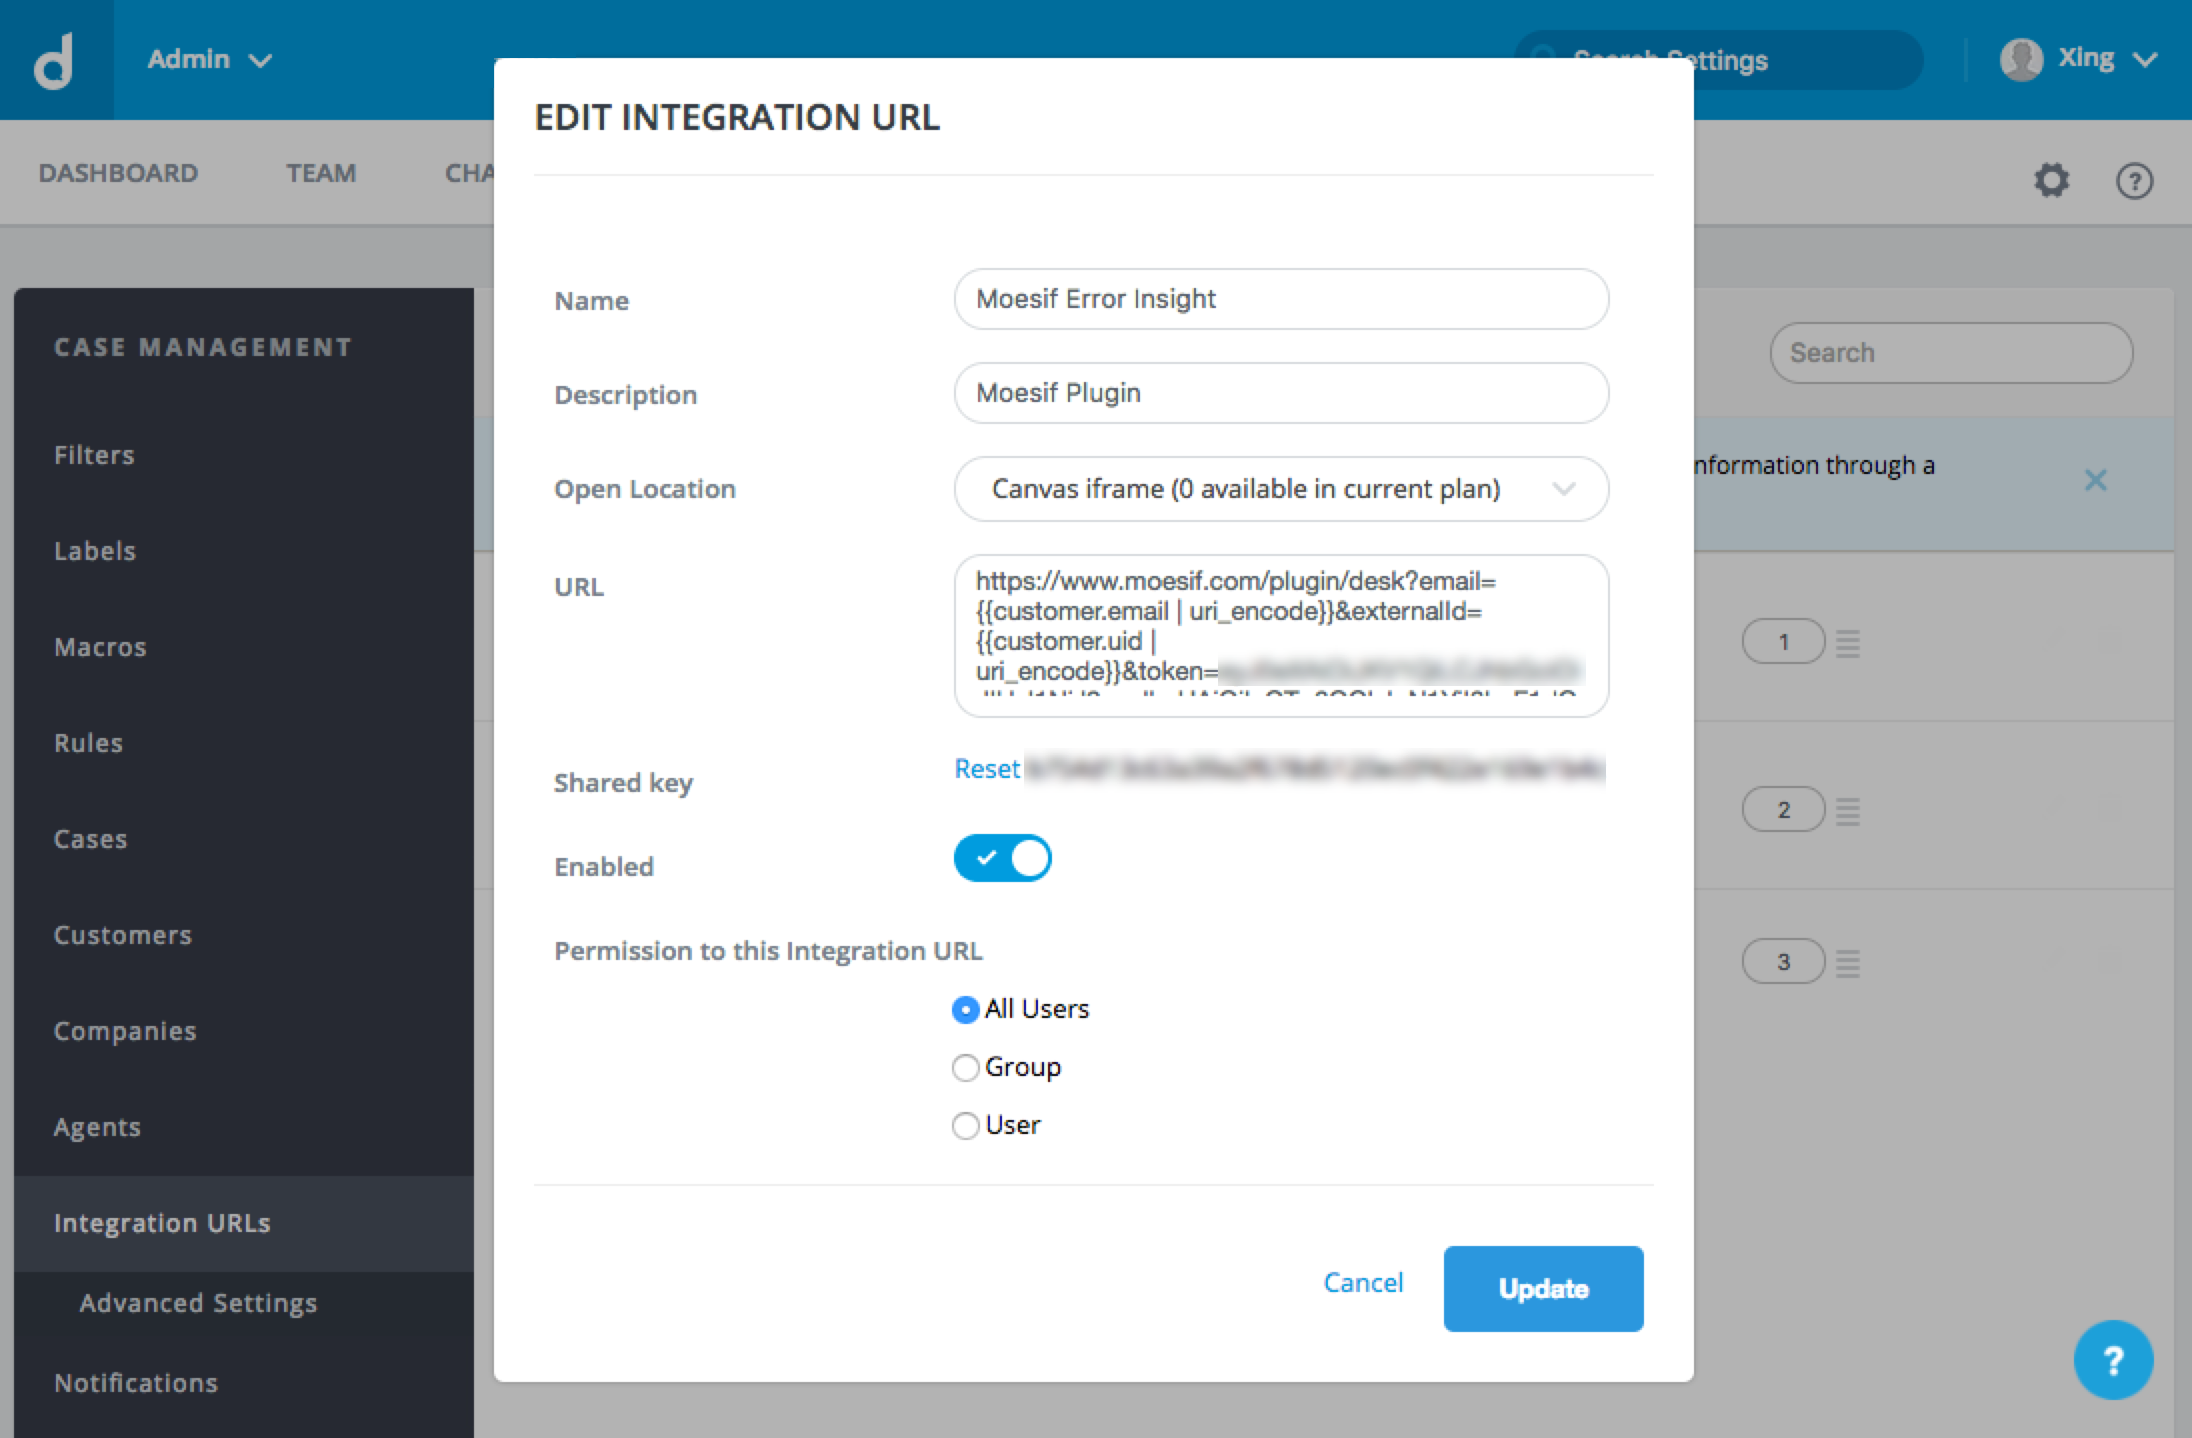Click the Update button
This screenshot has height=1438, width=2192.
pos(1543,1288)
